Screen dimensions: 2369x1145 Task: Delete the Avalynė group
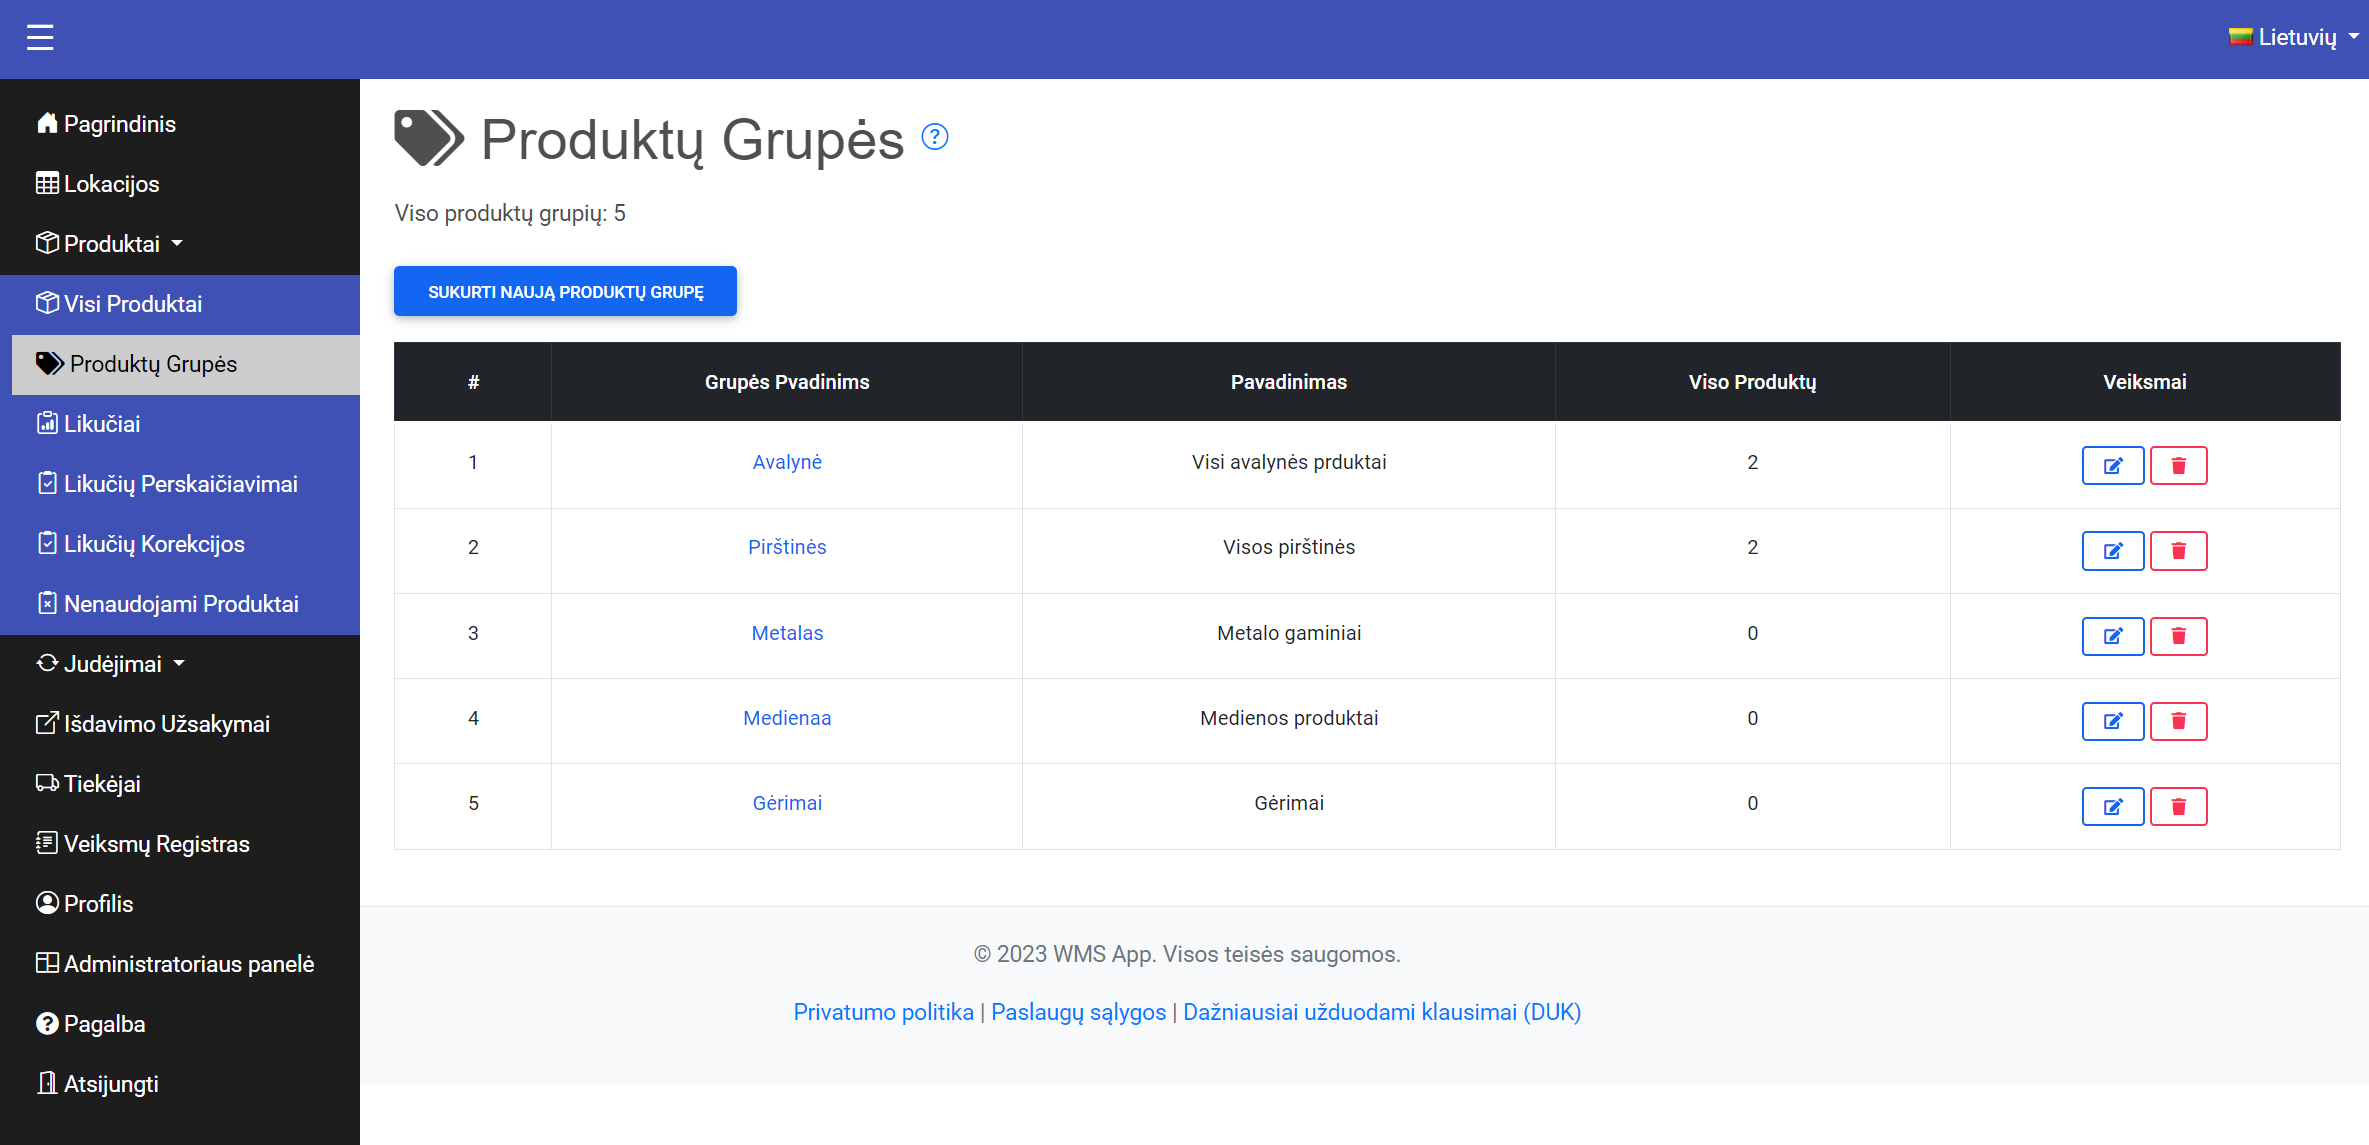2178,465
